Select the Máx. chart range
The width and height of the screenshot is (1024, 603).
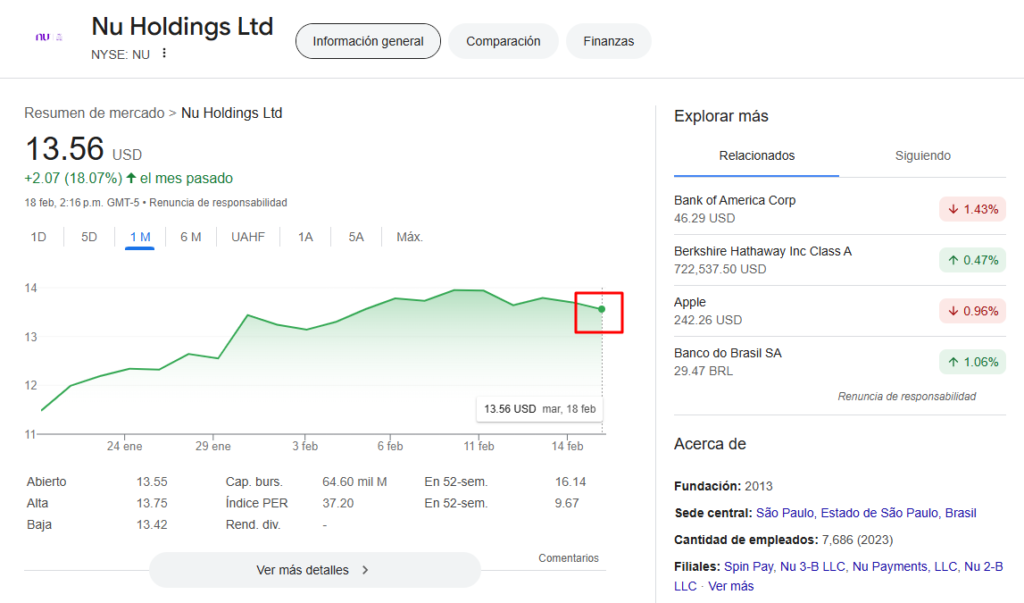tap(409, 237)
